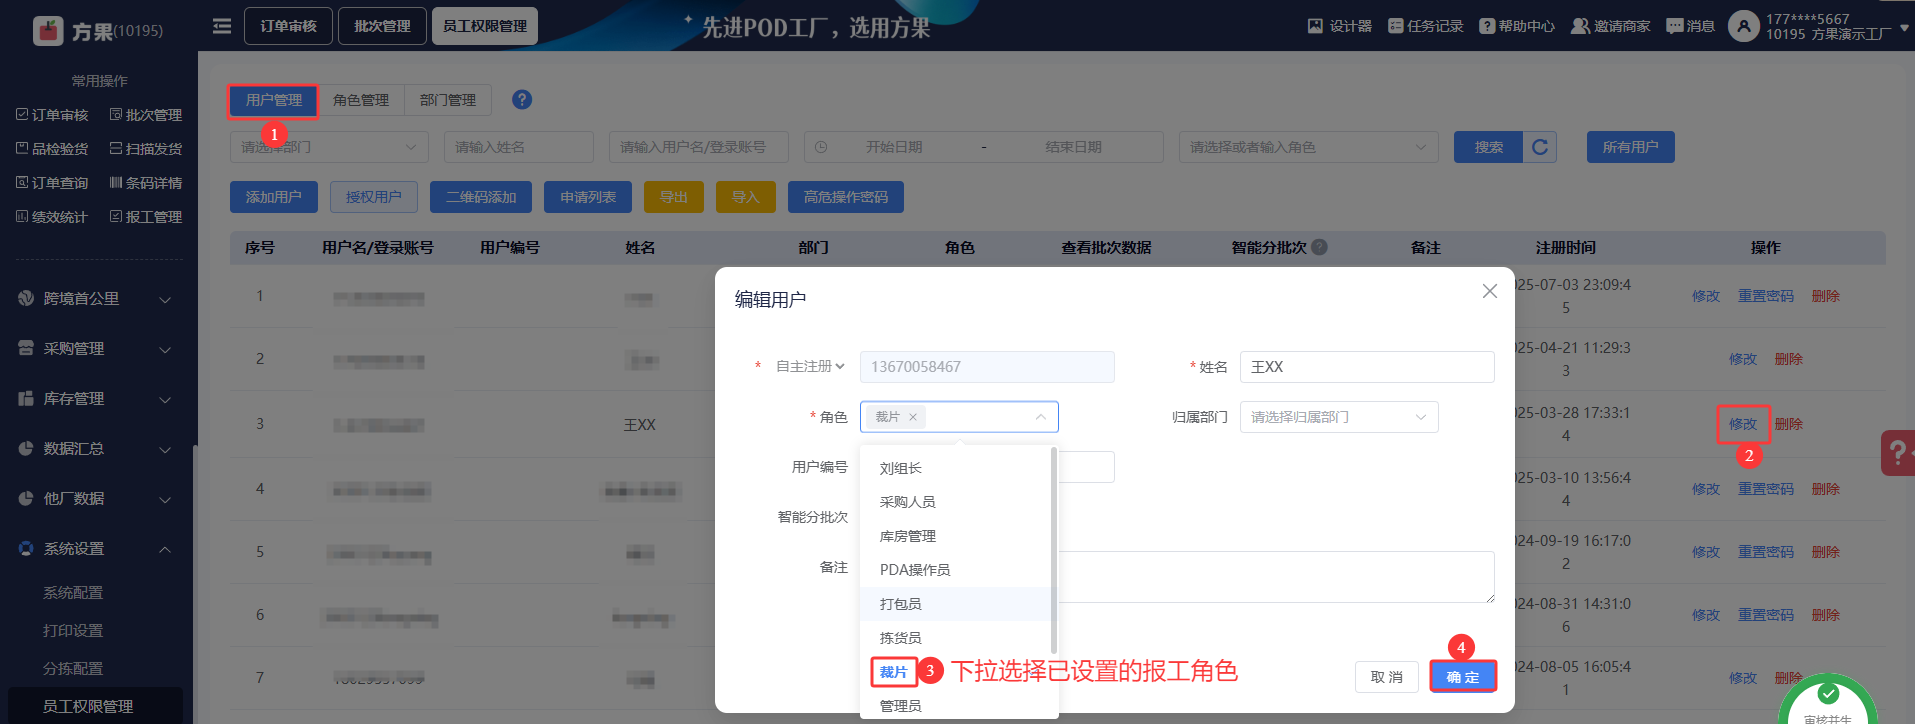Click the 智能分批次 column info icon
Screen dimensions: 1915x724
point(1320,247)
